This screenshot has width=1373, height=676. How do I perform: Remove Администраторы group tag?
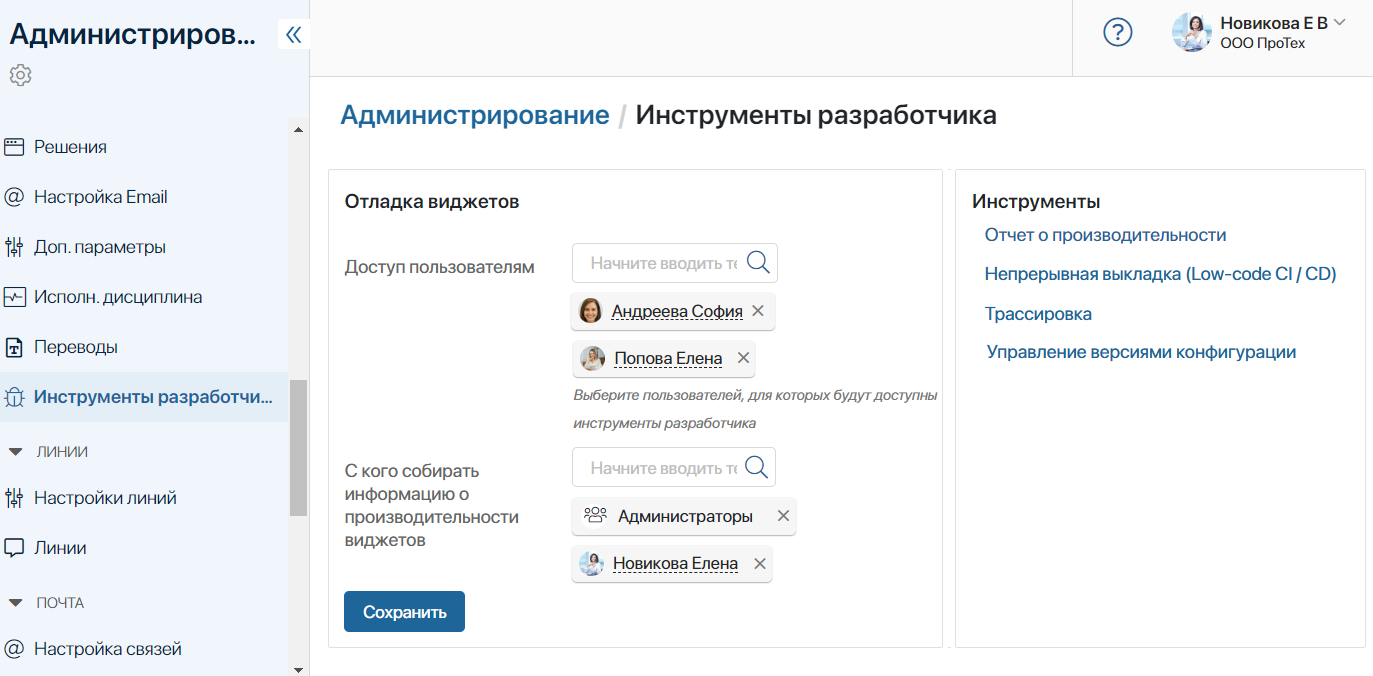[783, 516]
